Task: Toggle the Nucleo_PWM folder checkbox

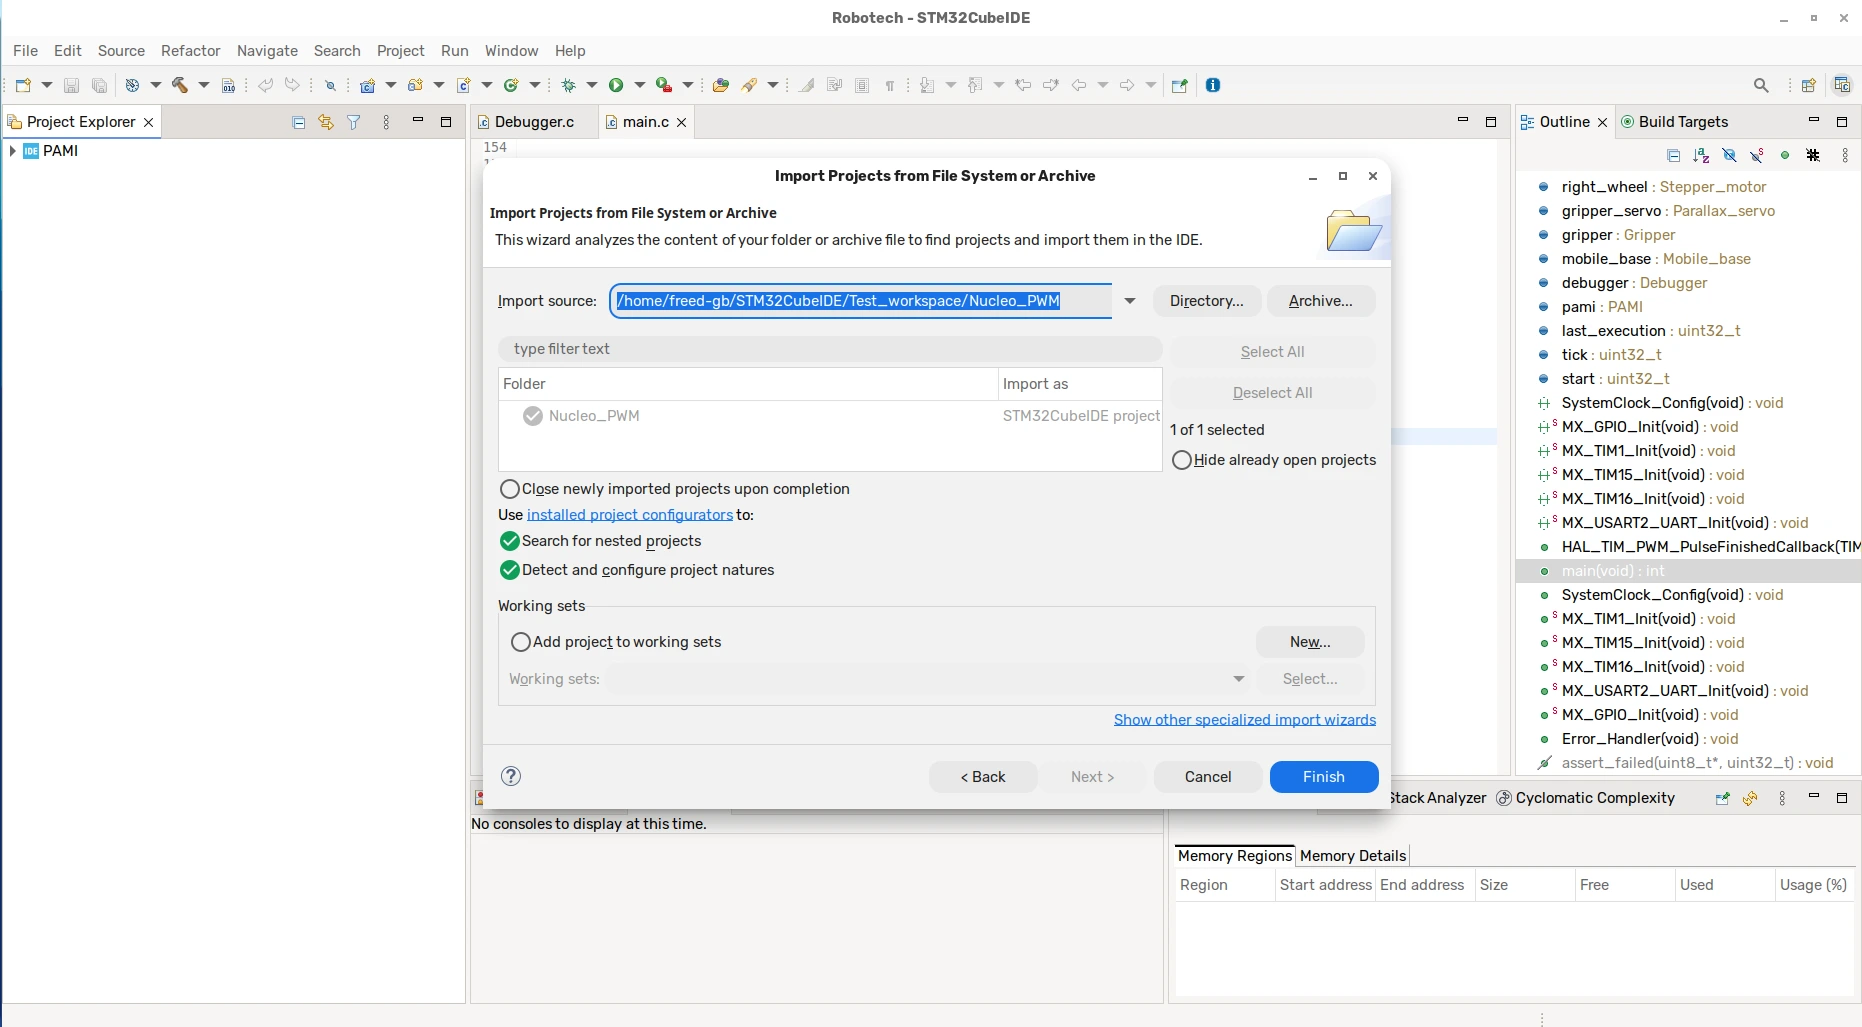Action: (x=533, y=416)
